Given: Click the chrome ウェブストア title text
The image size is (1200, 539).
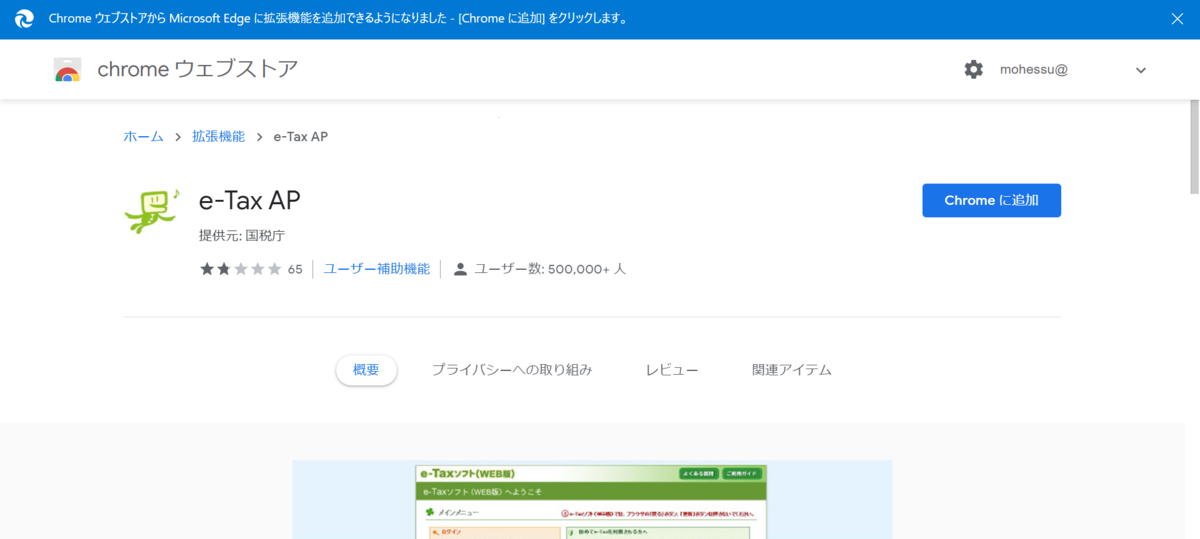Looking at the screenshot, I should [x=197, y=70].
